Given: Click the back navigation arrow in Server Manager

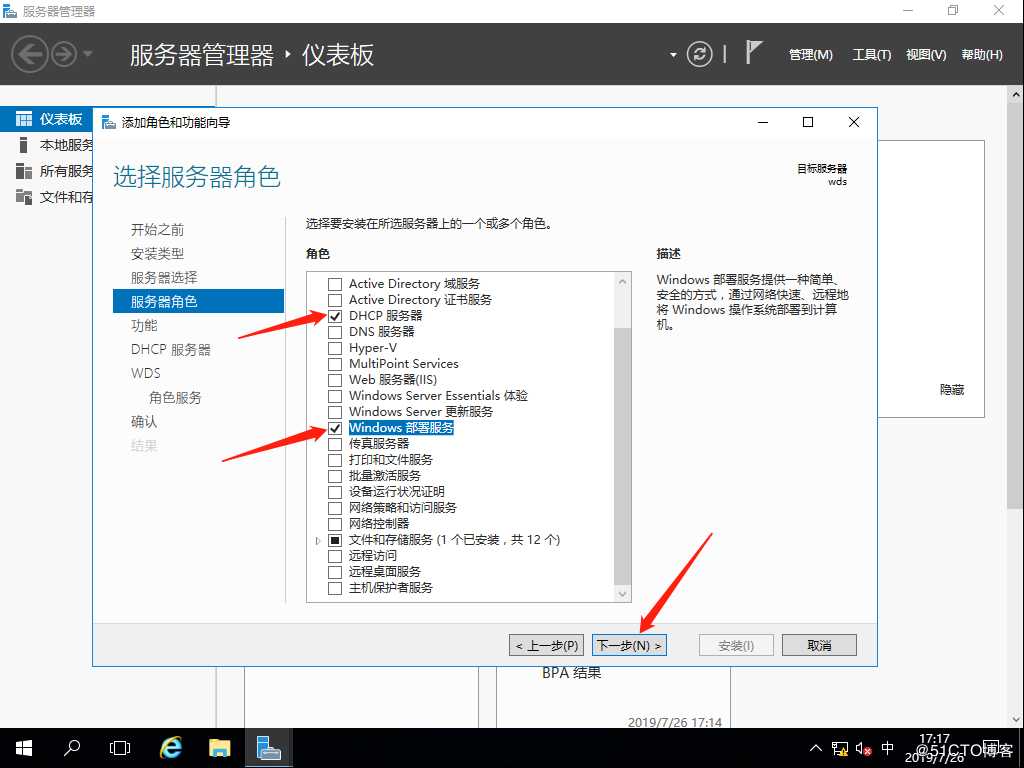Looking at the screenshot, I should [x=29, y=54].
